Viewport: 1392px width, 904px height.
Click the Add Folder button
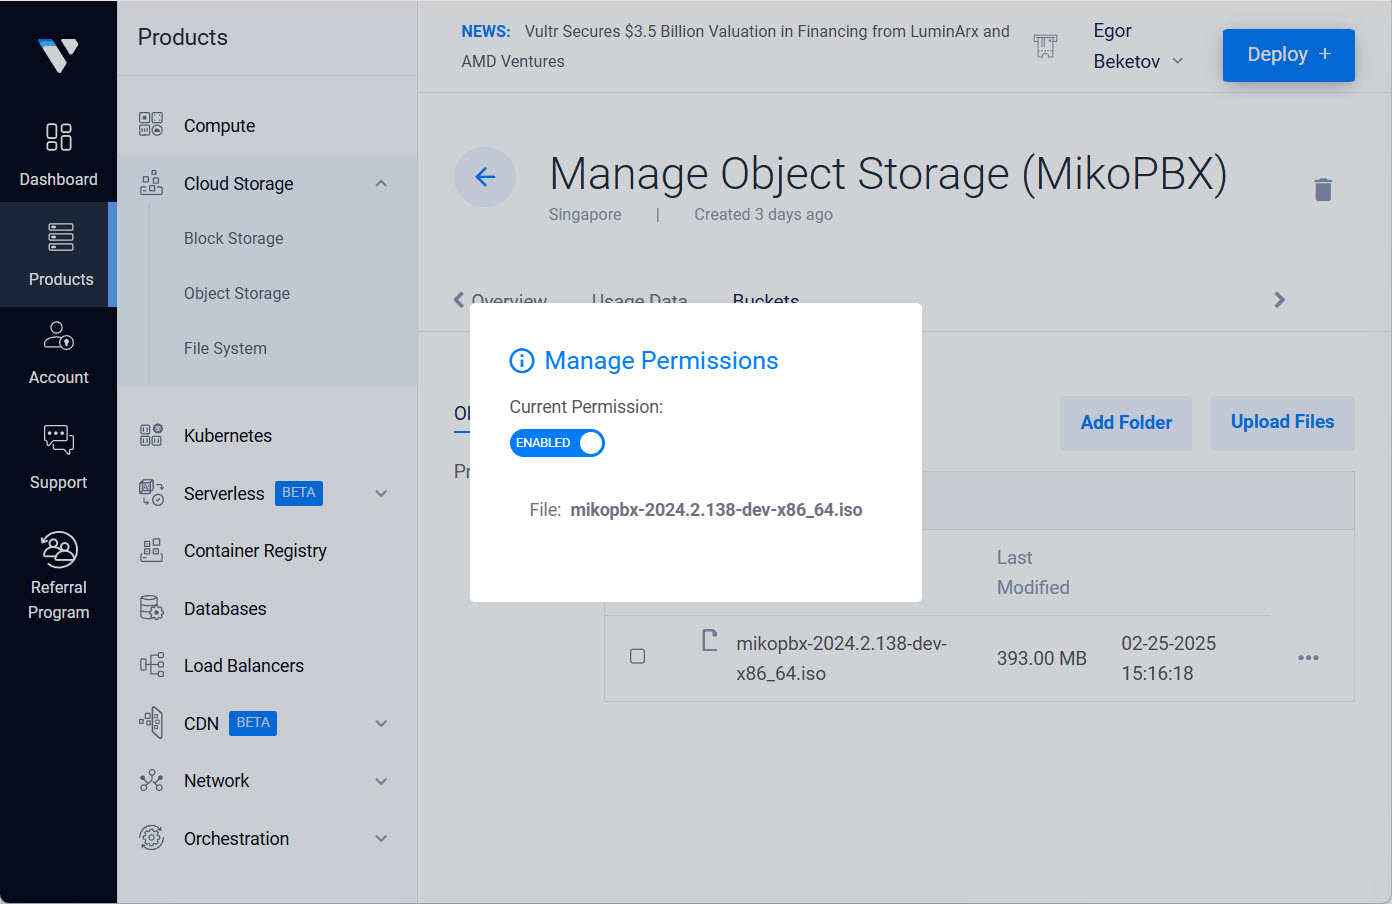click(x=1125, y=423)
